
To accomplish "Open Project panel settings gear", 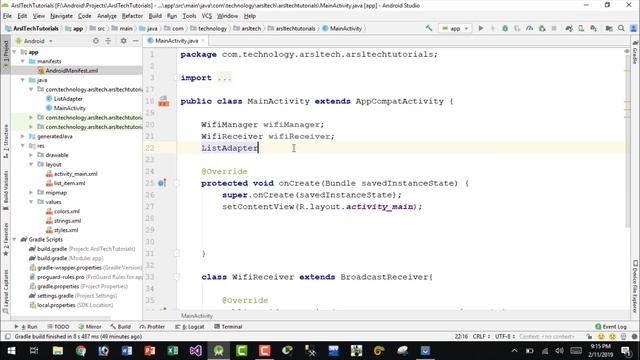I will [x=123, y=41].
